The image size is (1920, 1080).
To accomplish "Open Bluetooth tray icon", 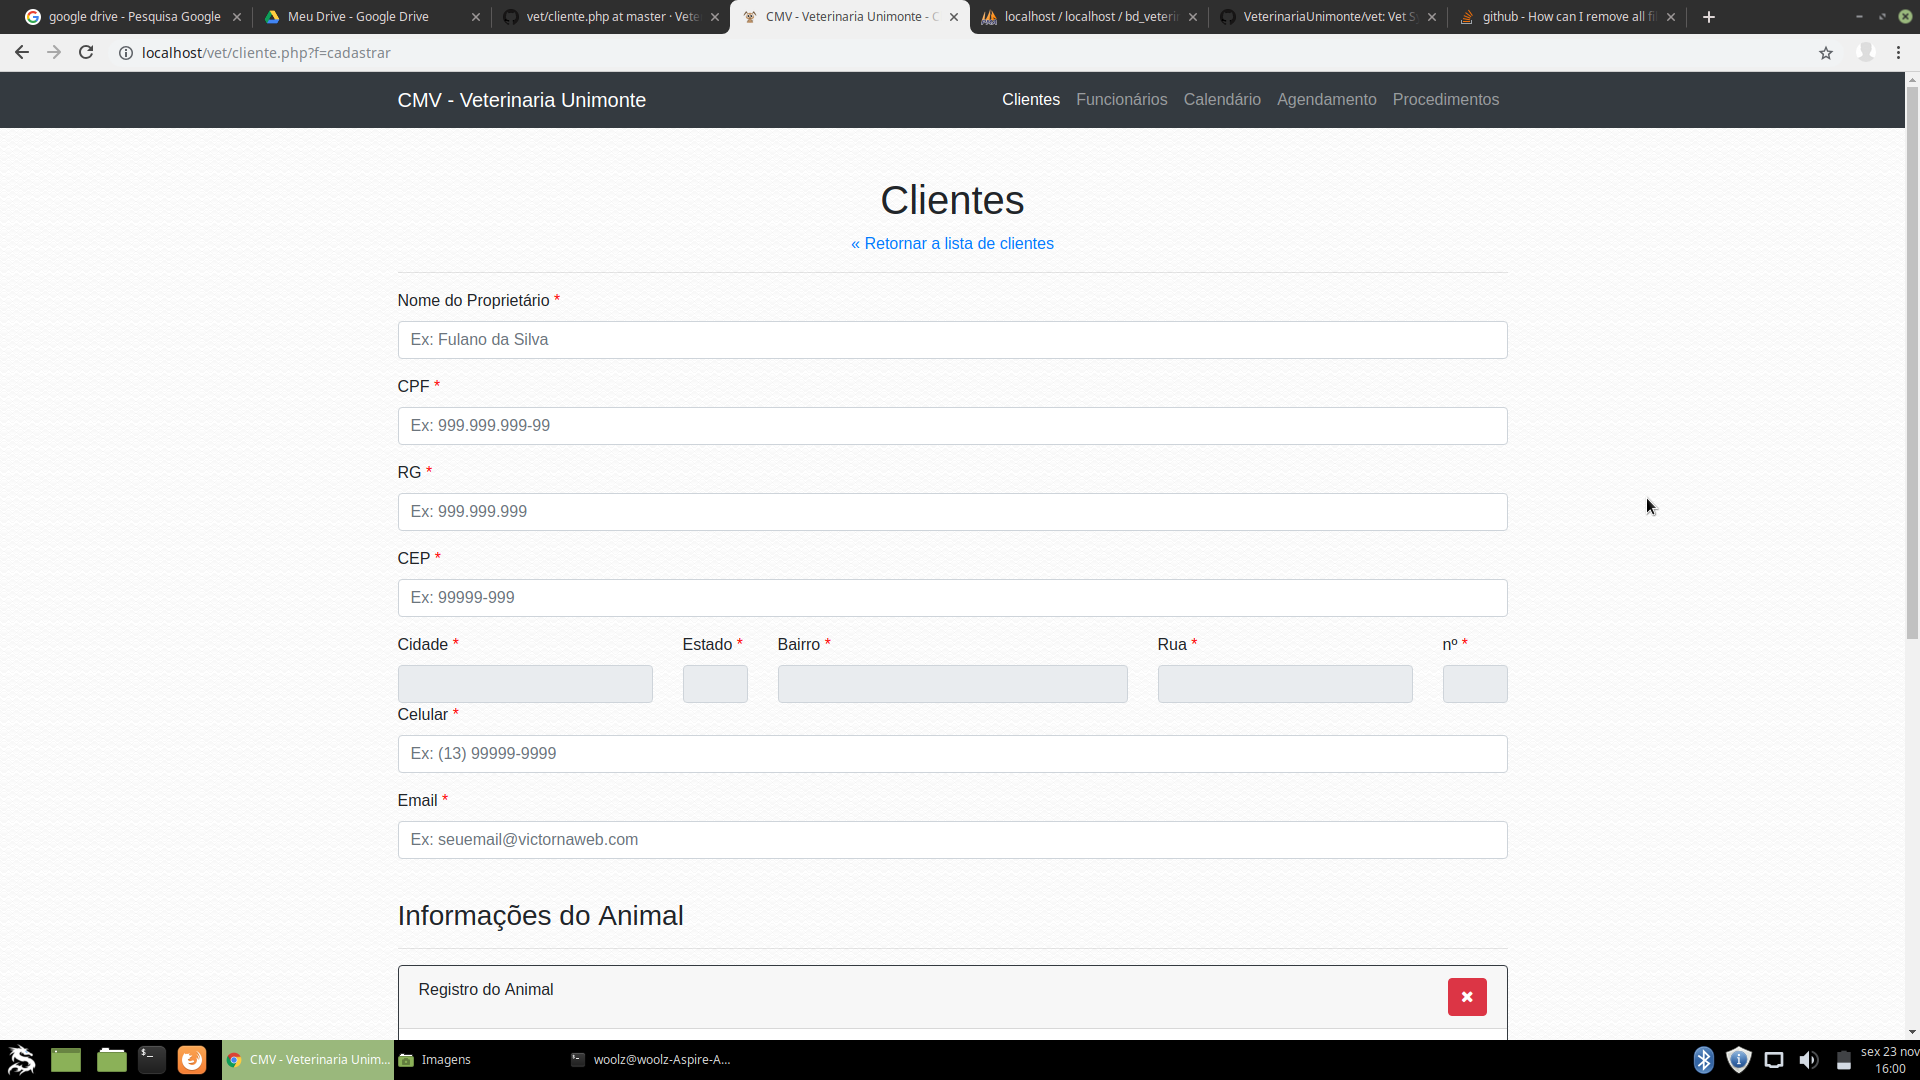I will pyautogui.click(x=1704, y=1060).
